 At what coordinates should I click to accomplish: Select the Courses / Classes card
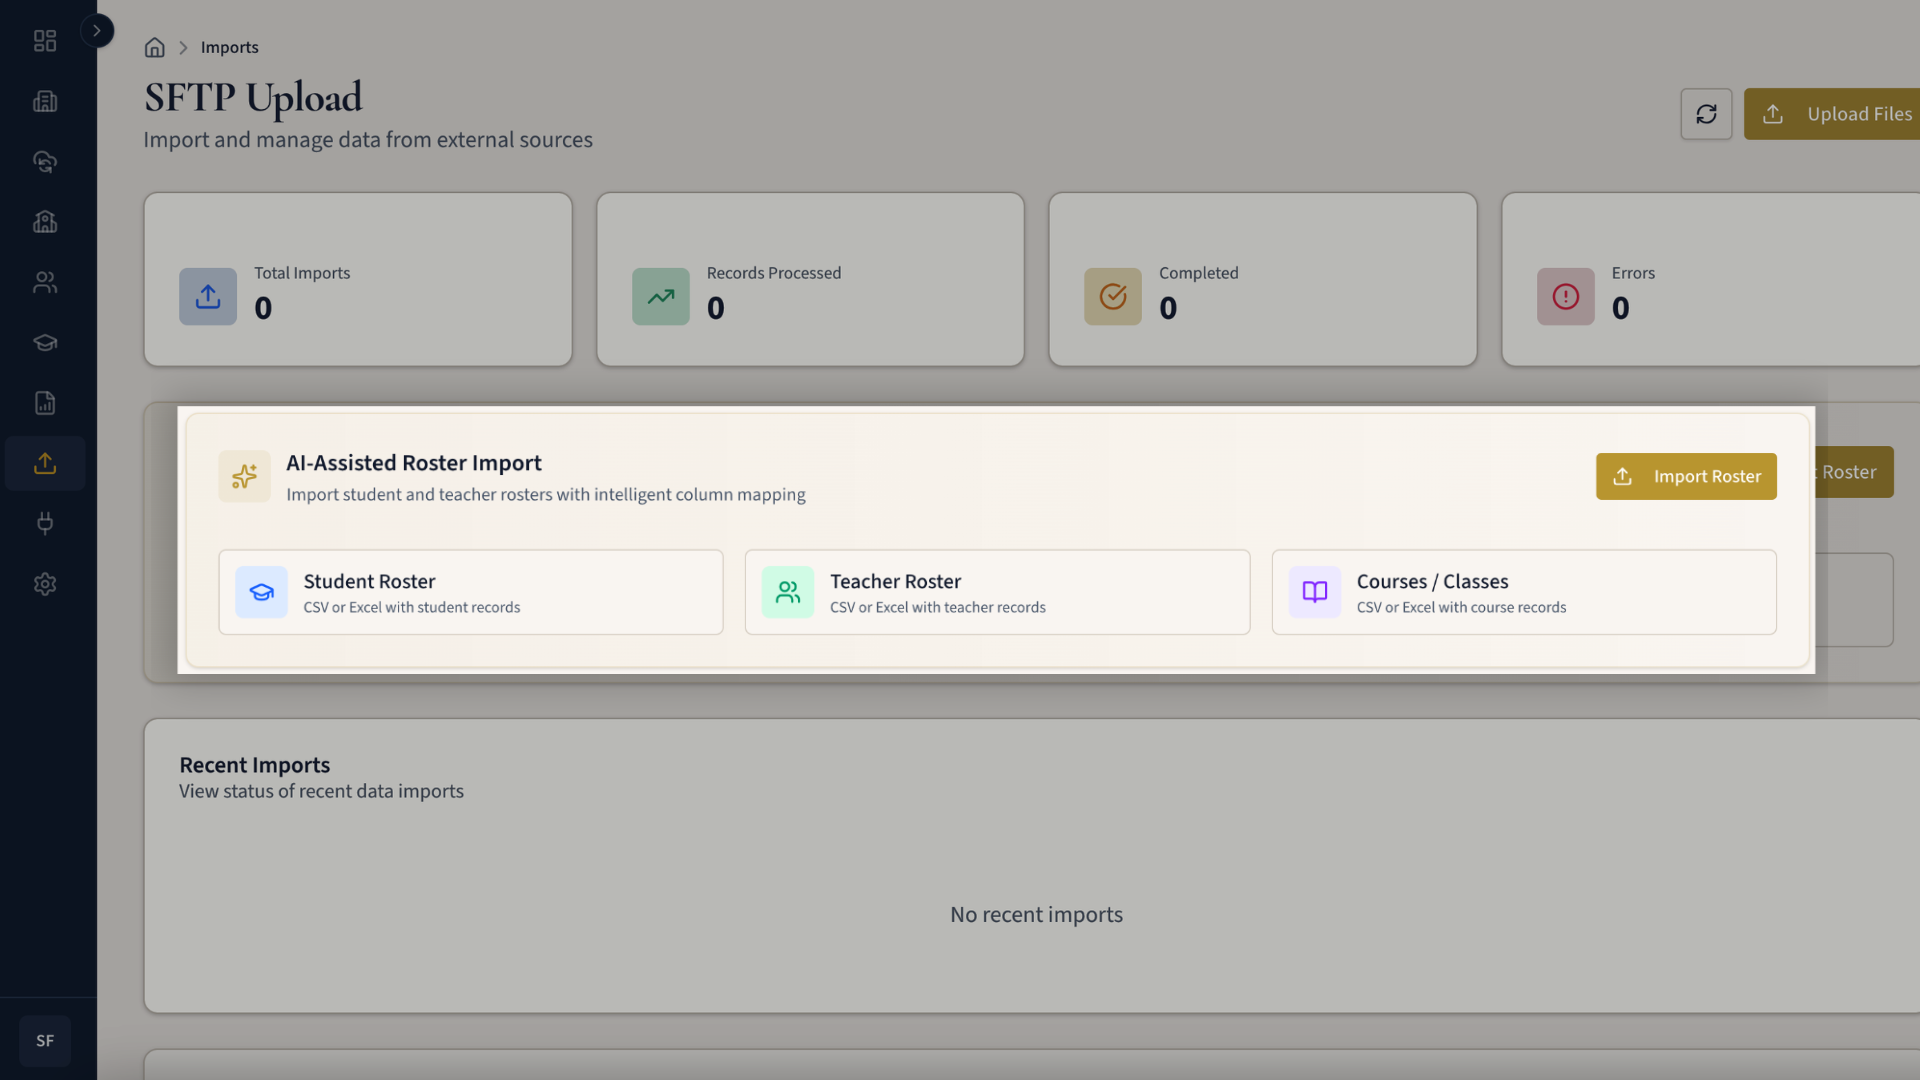1523,592
